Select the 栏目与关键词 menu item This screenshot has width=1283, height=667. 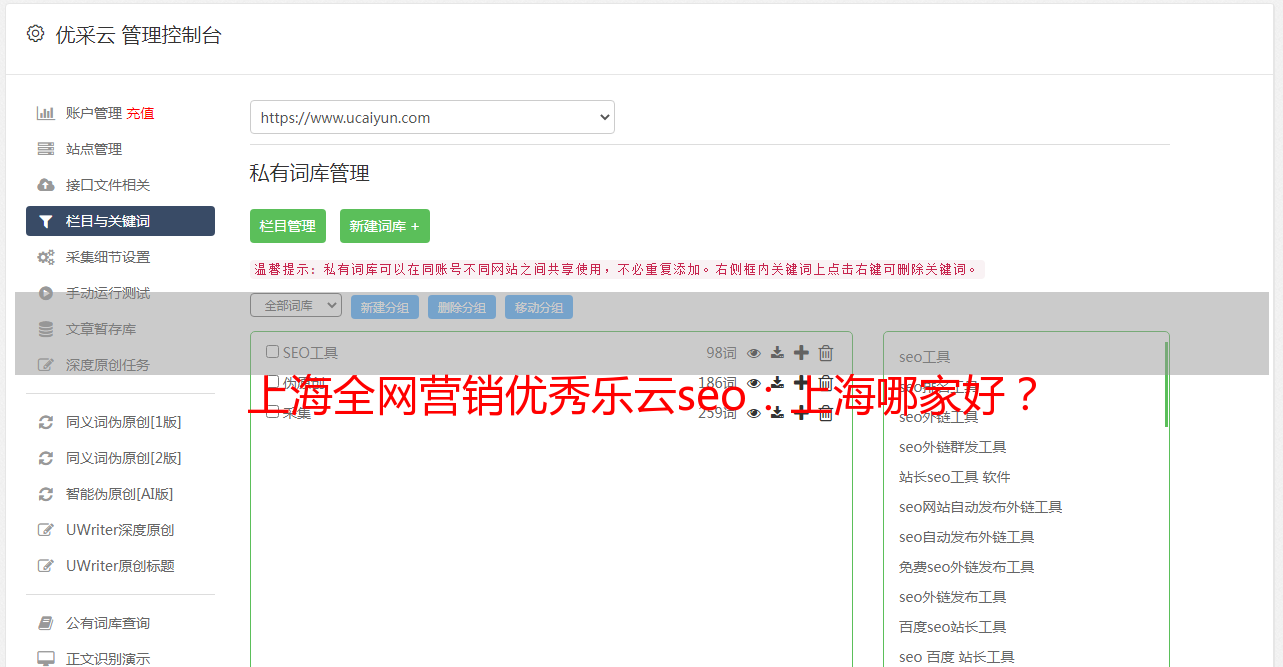point(120,221)
